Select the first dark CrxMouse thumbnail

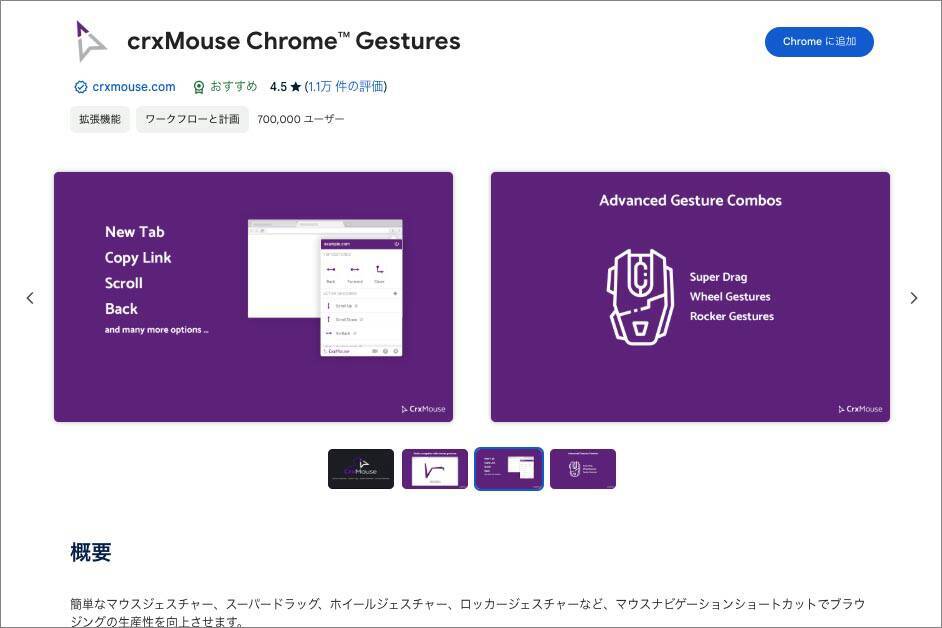[361, 469]
